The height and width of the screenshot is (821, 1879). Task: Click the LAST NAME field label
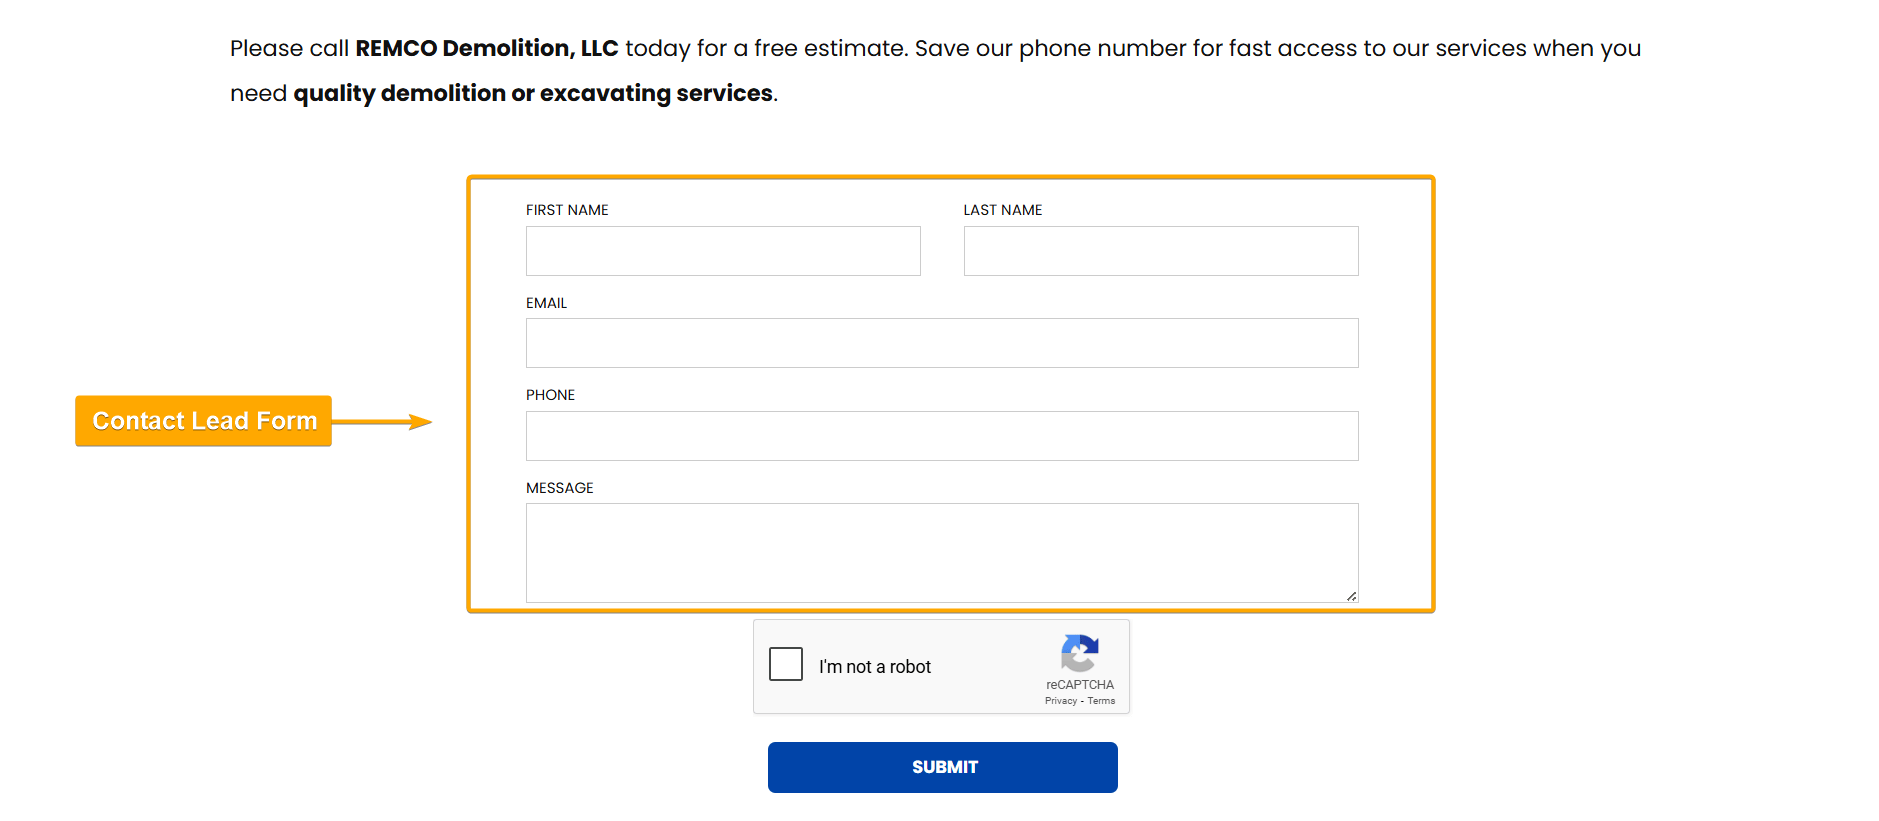click(x=1002, y=210)
